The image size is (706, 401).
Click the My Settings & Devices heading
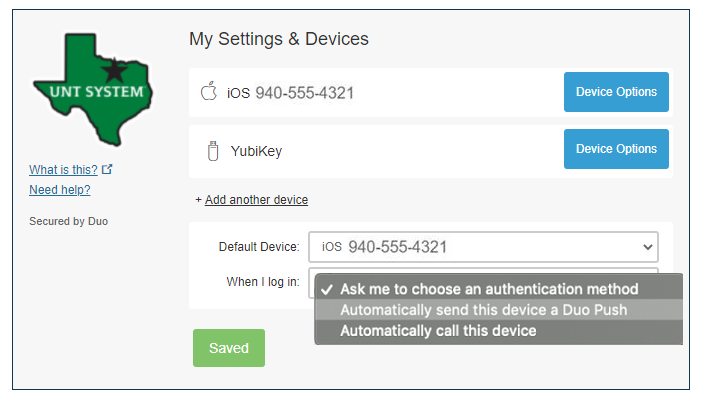pos(279,39)
